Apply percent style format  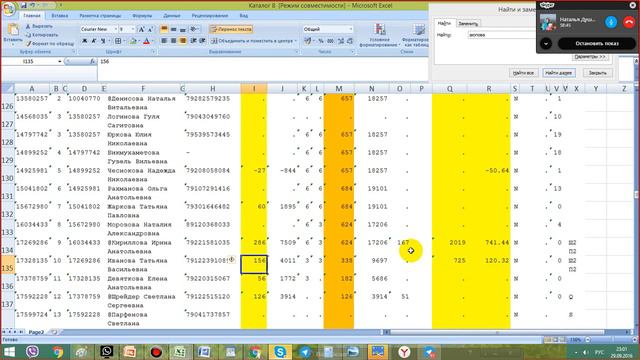tap(321, 41)
